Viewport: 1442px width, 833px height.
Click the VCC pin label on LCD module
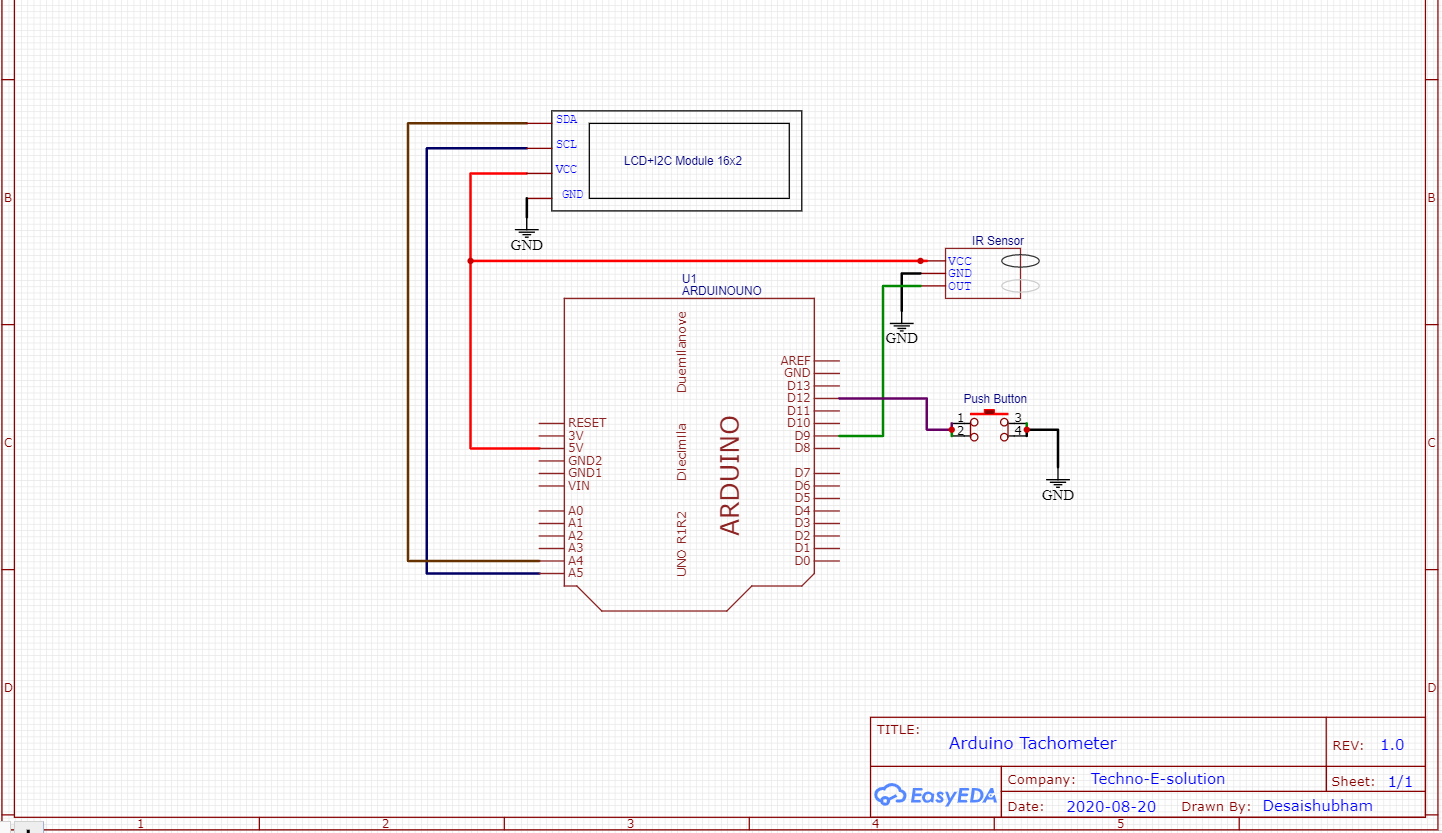click(566, 169)
